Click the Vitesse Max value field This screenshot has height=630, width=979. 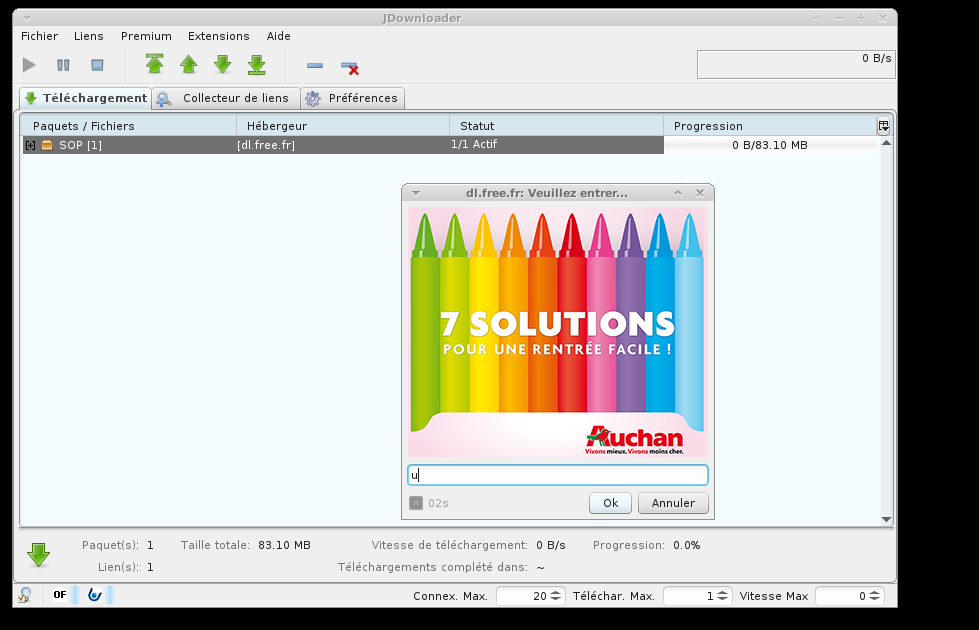point(842,596)
